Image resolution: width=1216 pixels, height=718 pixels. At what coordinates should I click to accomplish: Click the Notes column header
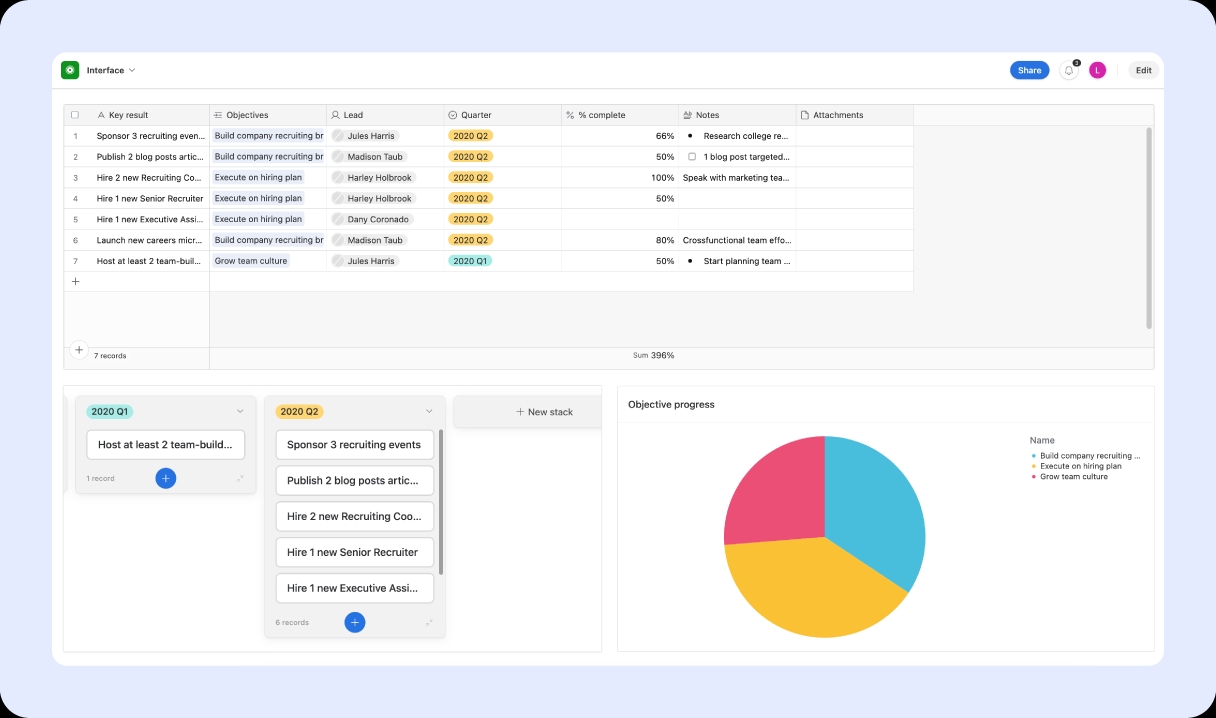pos(737,115)
